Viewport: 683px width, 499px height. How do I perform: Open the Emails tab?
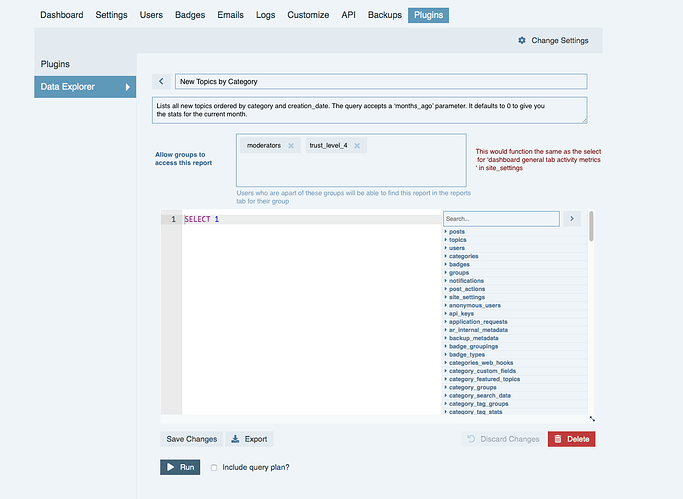pyautogui.click(x=230, y=15)
